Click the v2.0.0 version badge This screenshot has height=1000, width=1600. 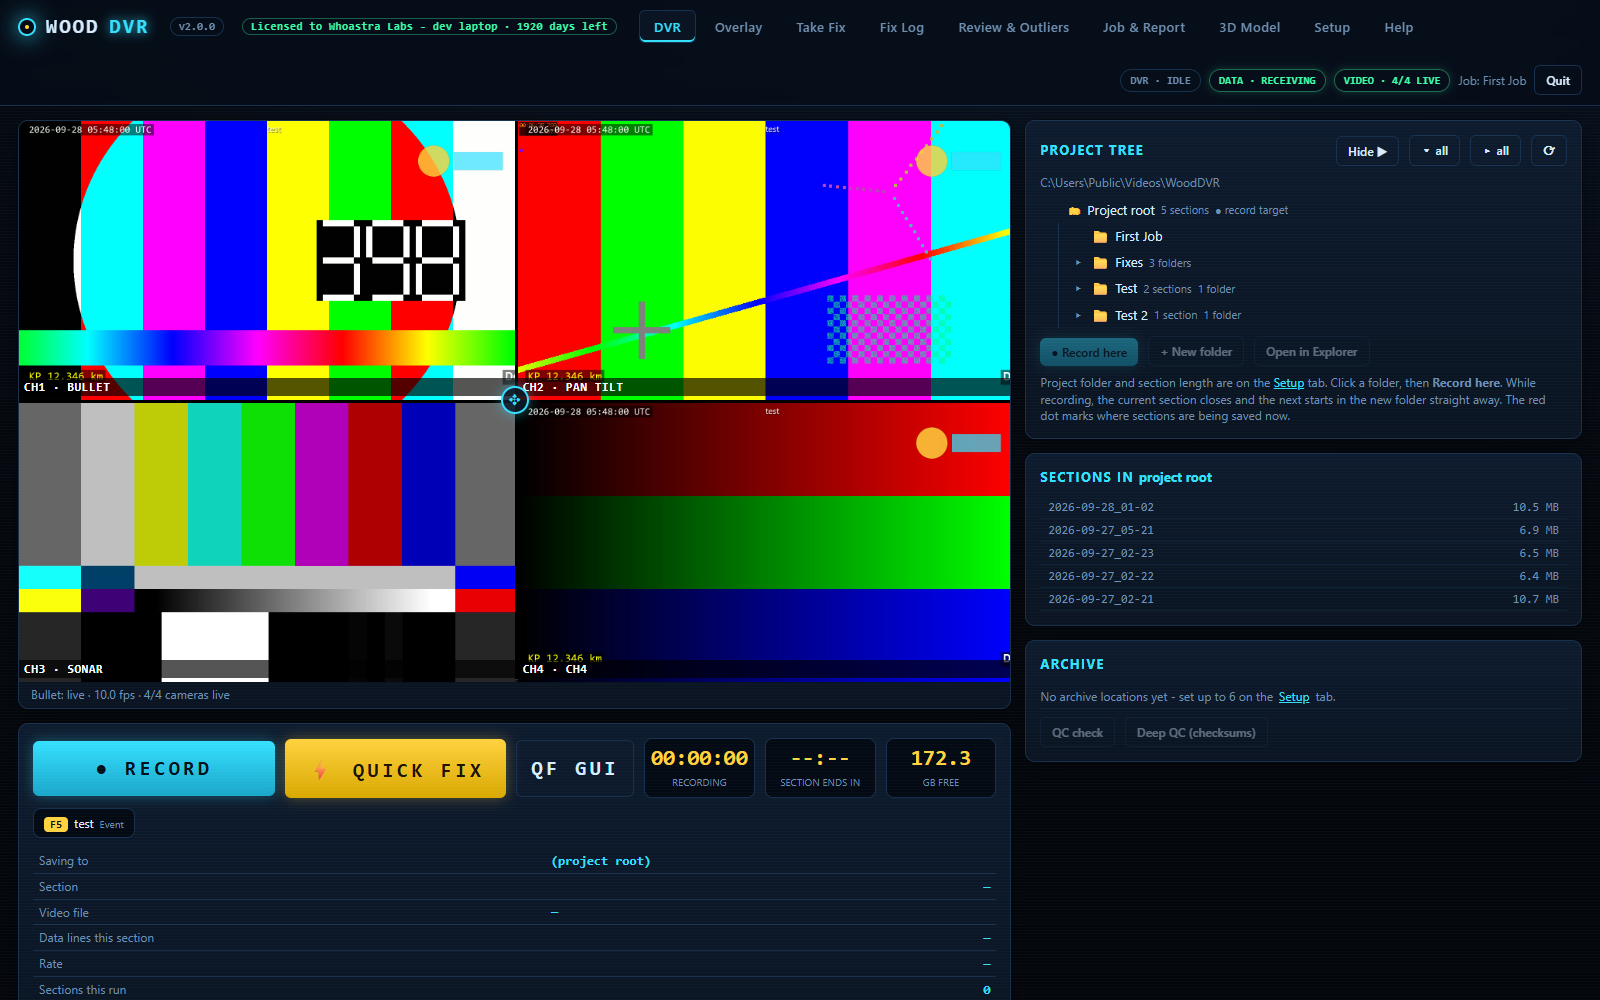197,27
